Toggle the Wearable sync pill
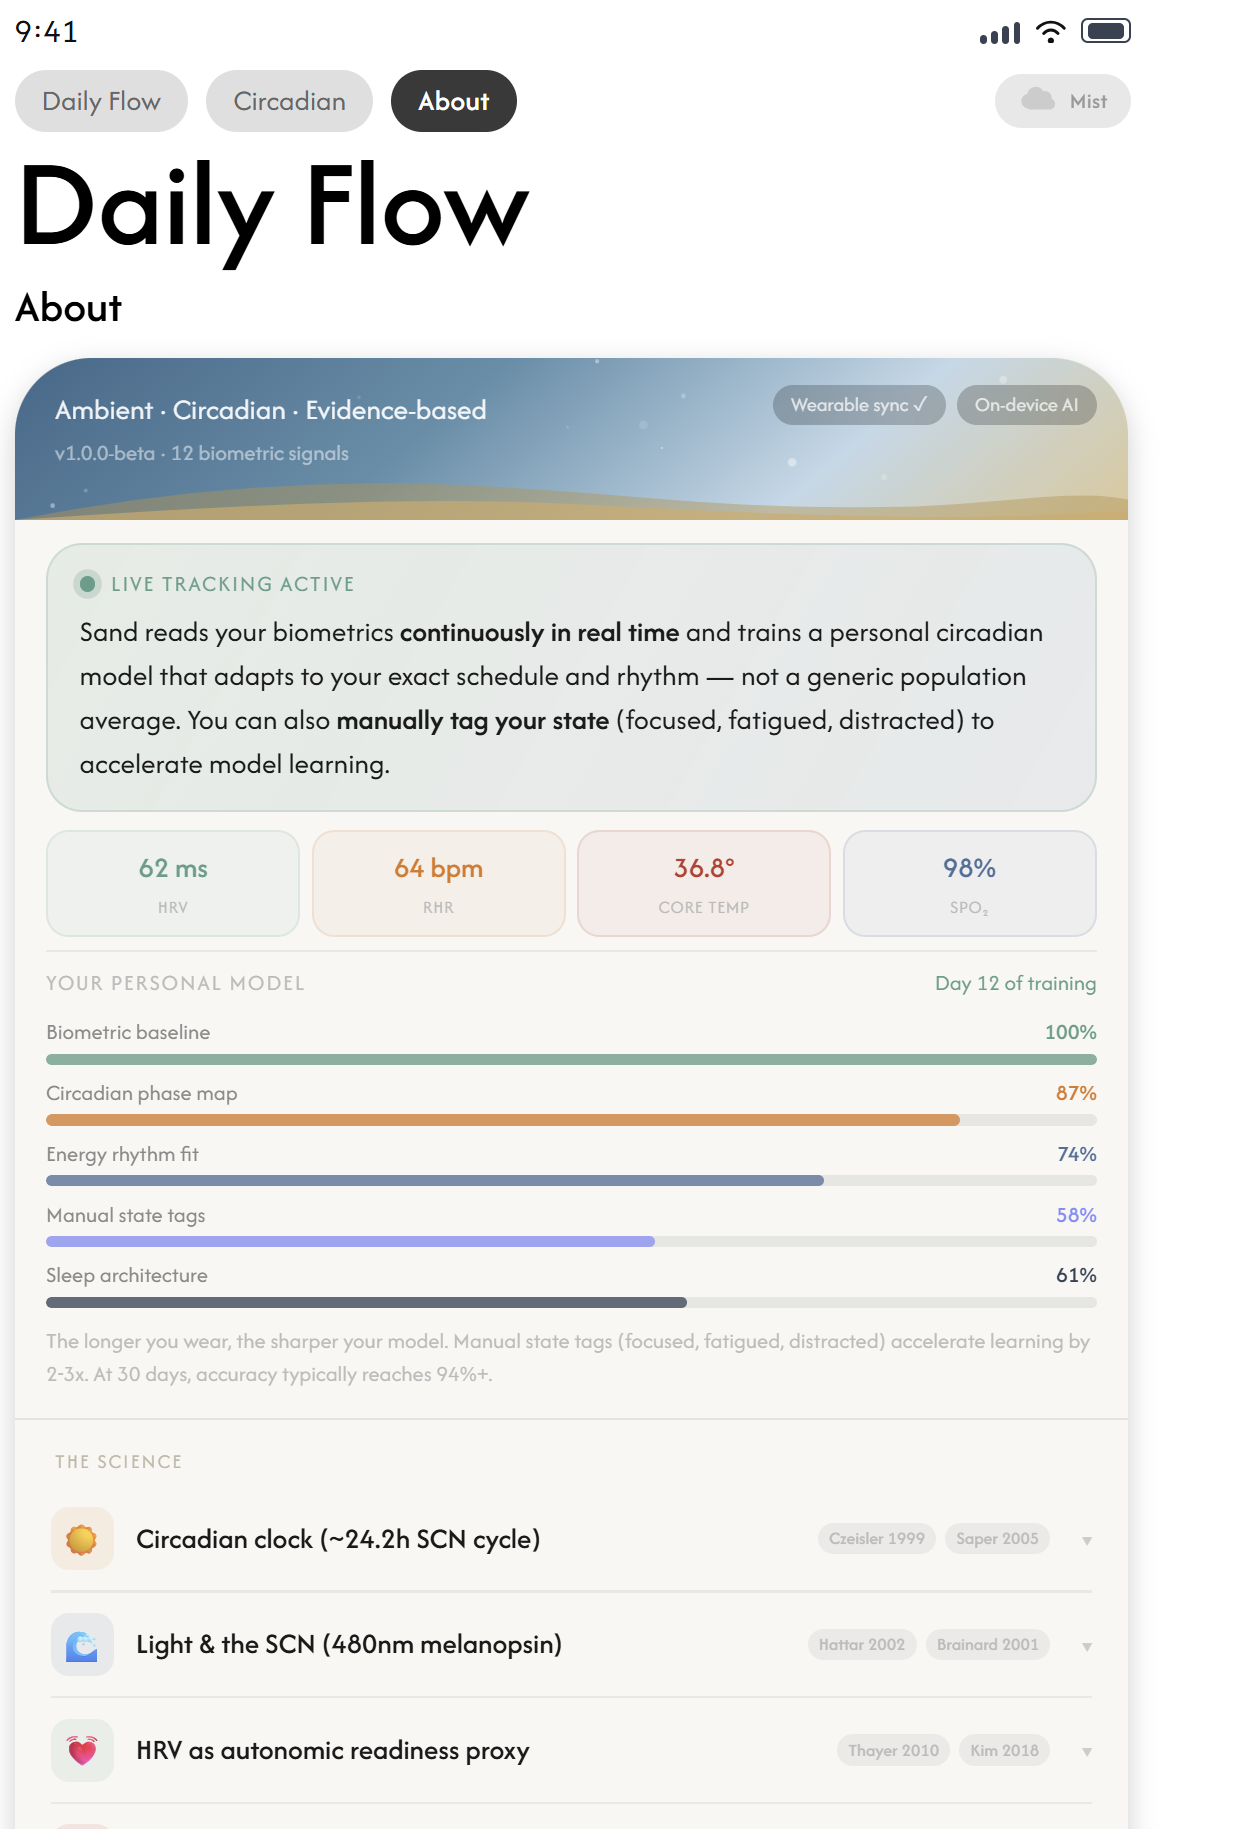The height and width of the screenshot is (1829, 1240). (x=859, y=405)
